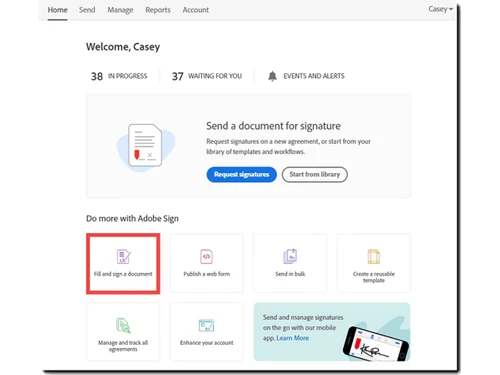
Task: View the 38 In Progress agreements
Action: [119, 76]
